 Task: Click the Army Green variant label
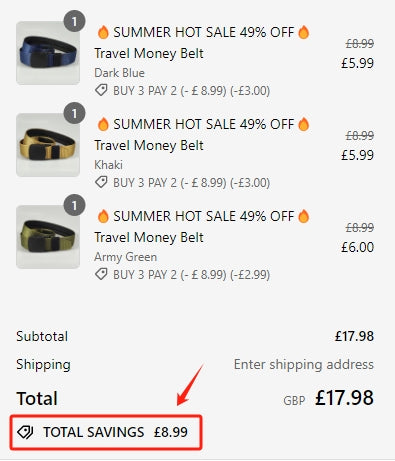pos(125,257)
